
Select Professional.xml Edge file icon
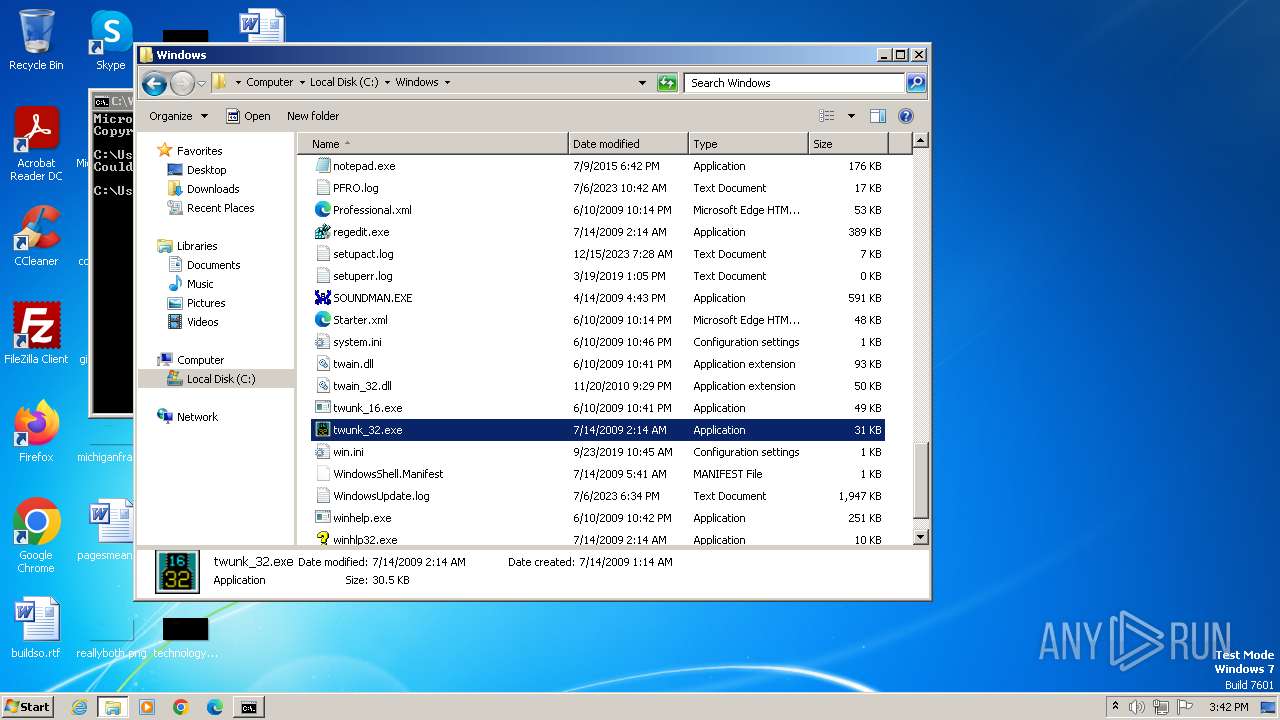click(x=323, y=210)
